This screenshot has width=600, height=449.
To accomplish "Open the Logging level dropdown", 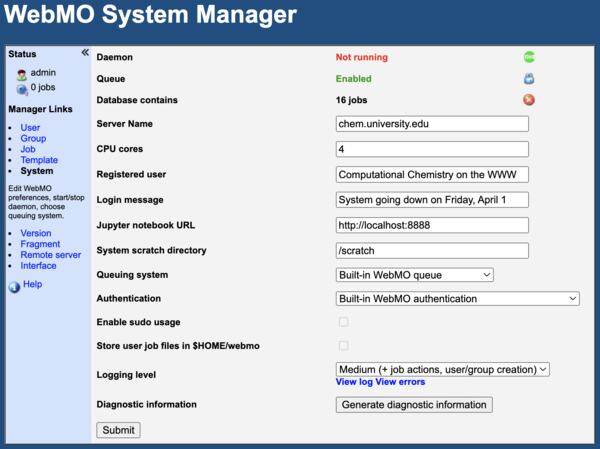I will point(443,369).
